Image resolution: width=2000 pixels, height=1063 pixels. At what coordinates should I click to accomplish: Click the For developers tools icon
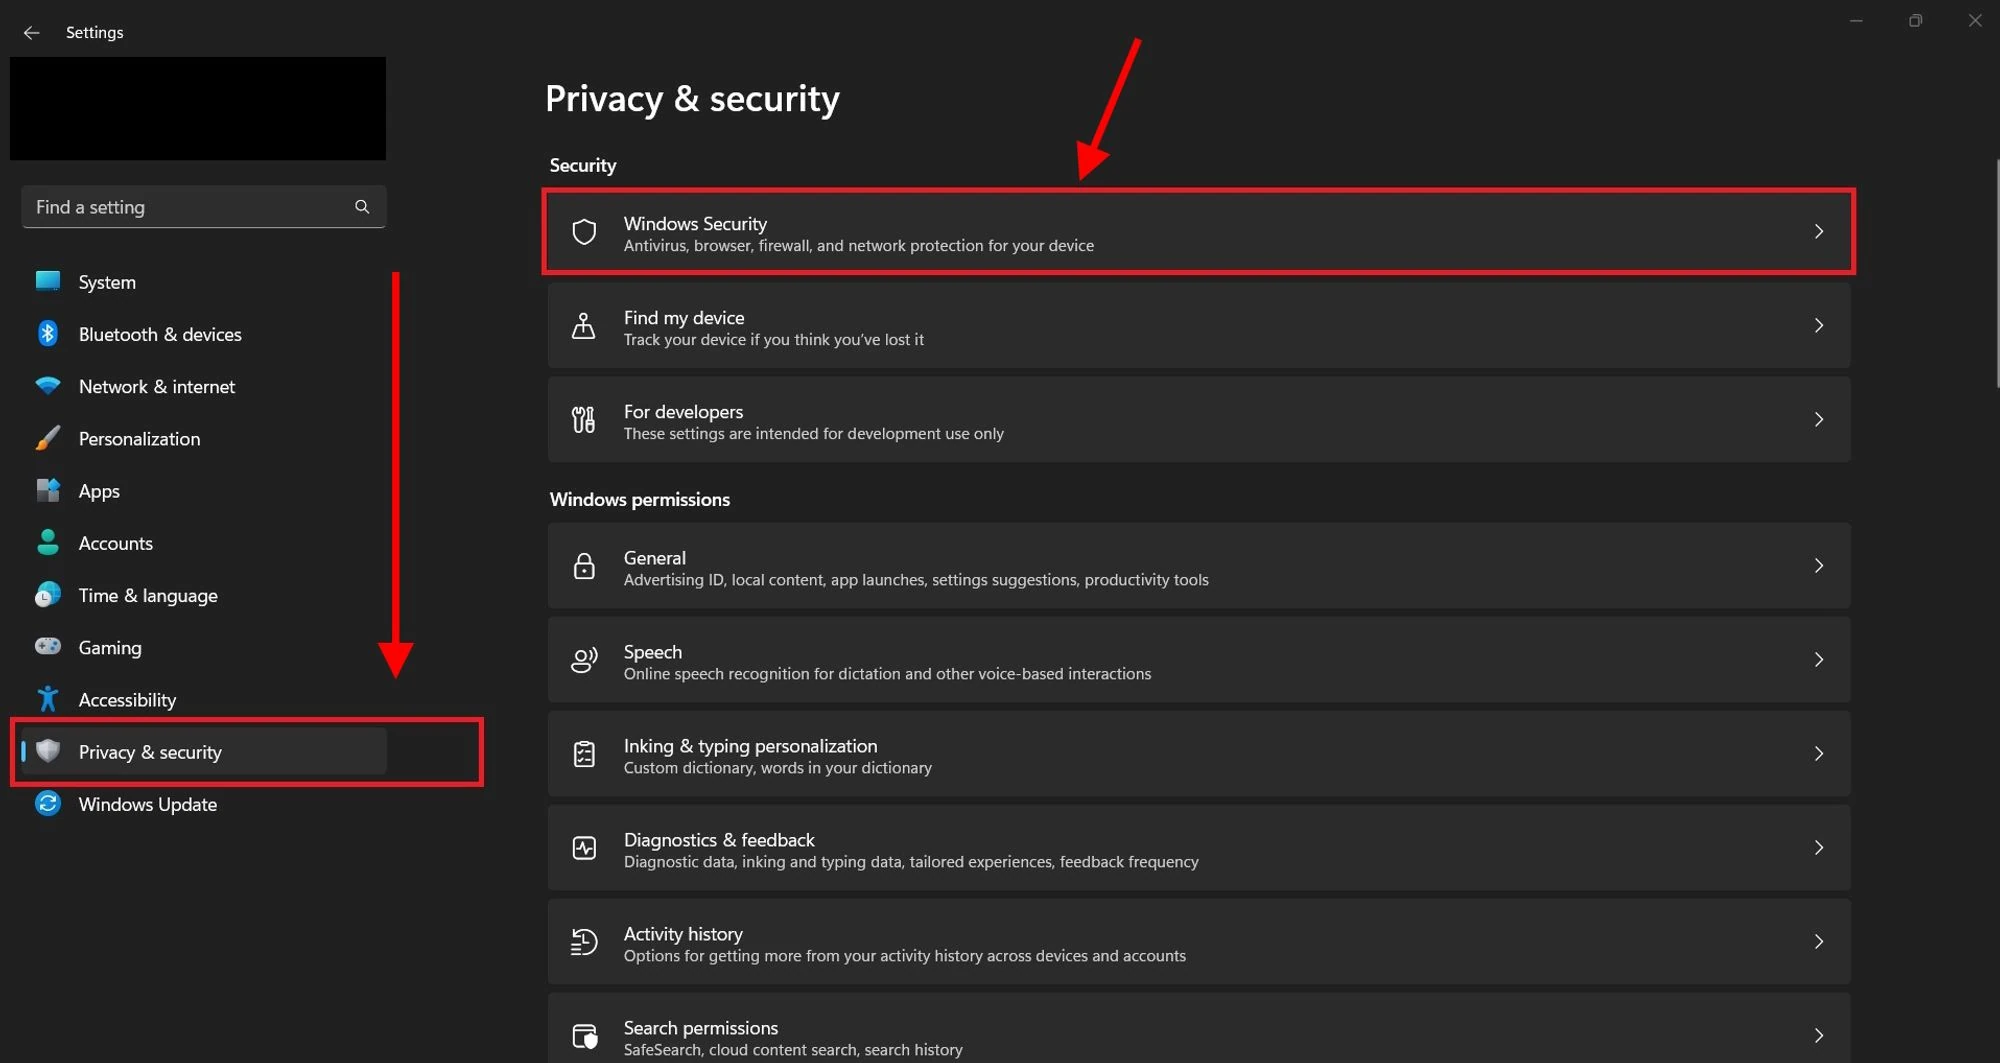pyautogui.click(x=584, y=420)
